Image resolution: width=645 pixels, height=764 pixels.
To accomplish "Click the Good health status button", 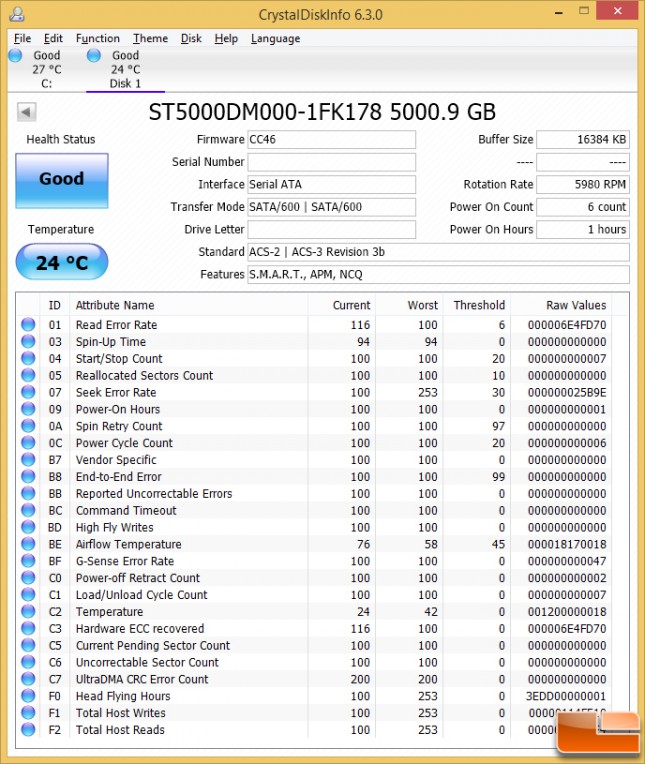I will (x=62, y=181).
